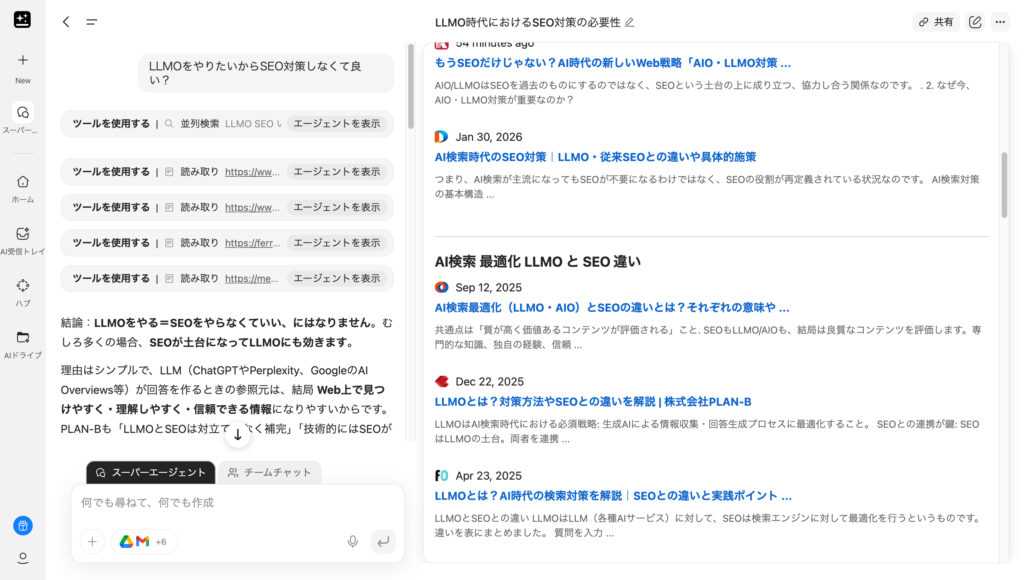Click the New plus icon in sidebar
Image resolution: width=1024 pixels, height=580 pixels.
click(22, 60)
